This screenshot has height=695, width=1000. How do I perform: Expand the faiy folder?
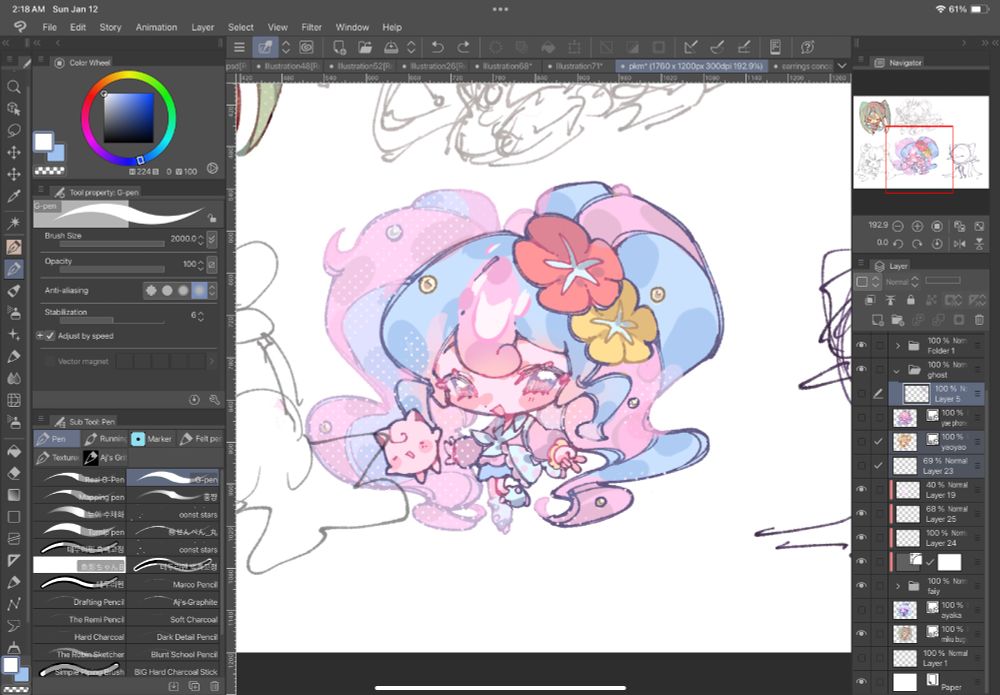pyautogui.click(x=898, y=586)
